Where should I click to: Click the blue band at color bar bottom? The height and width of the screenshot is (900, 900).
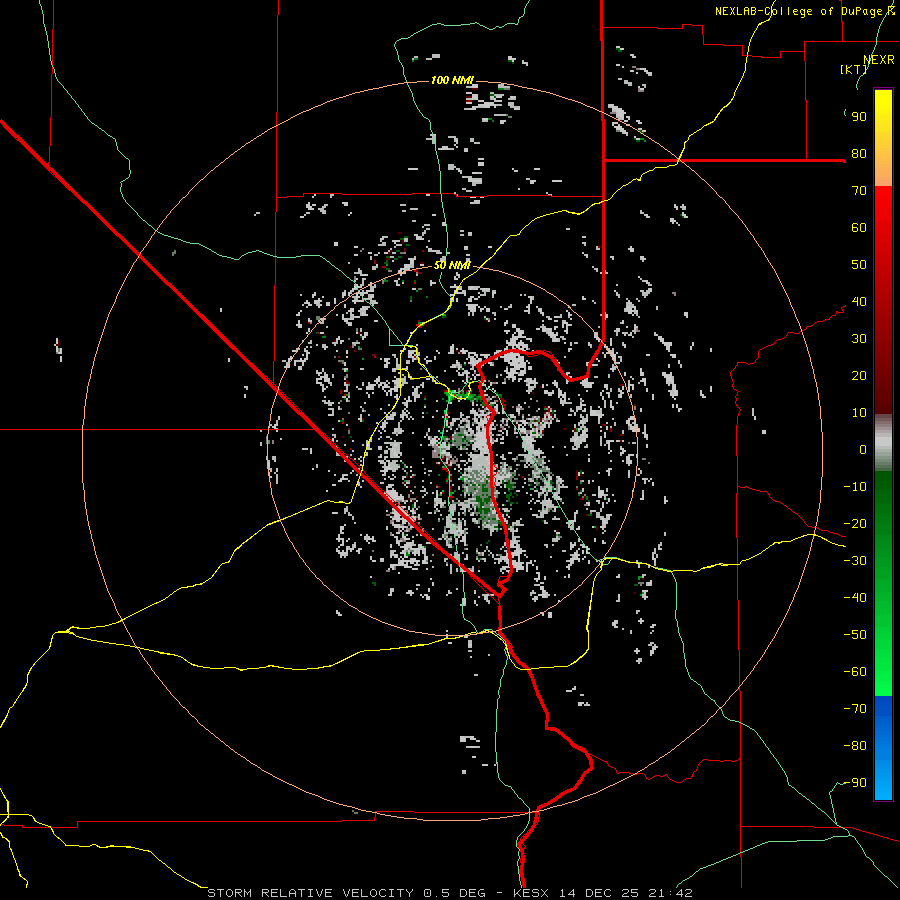click(883, 748)
